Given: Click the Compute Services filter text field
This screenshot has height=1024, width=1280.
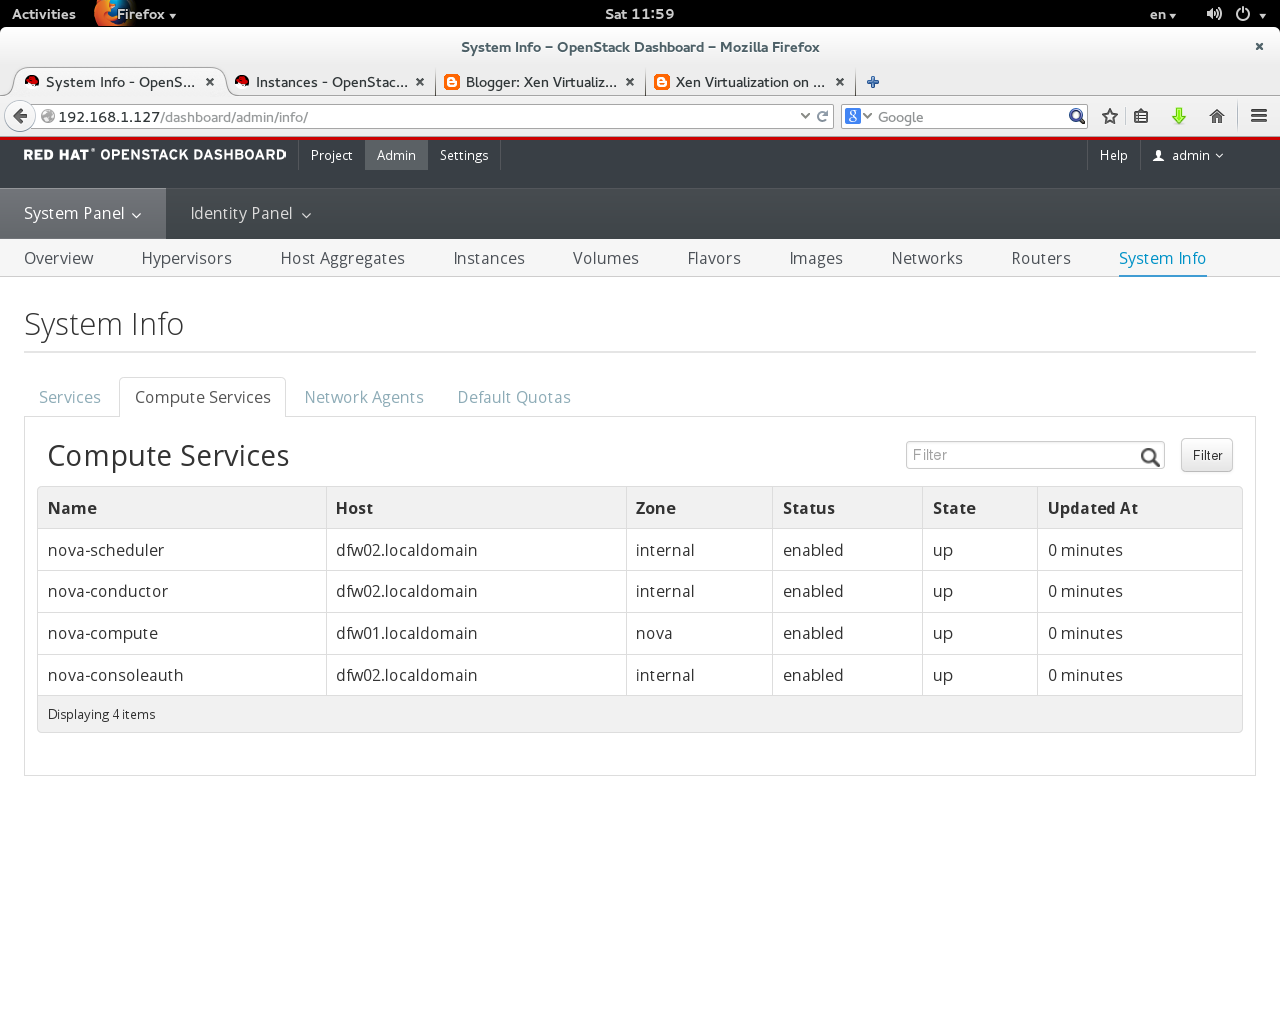Looking at the screenshot, I should [x=1022, y=455].
